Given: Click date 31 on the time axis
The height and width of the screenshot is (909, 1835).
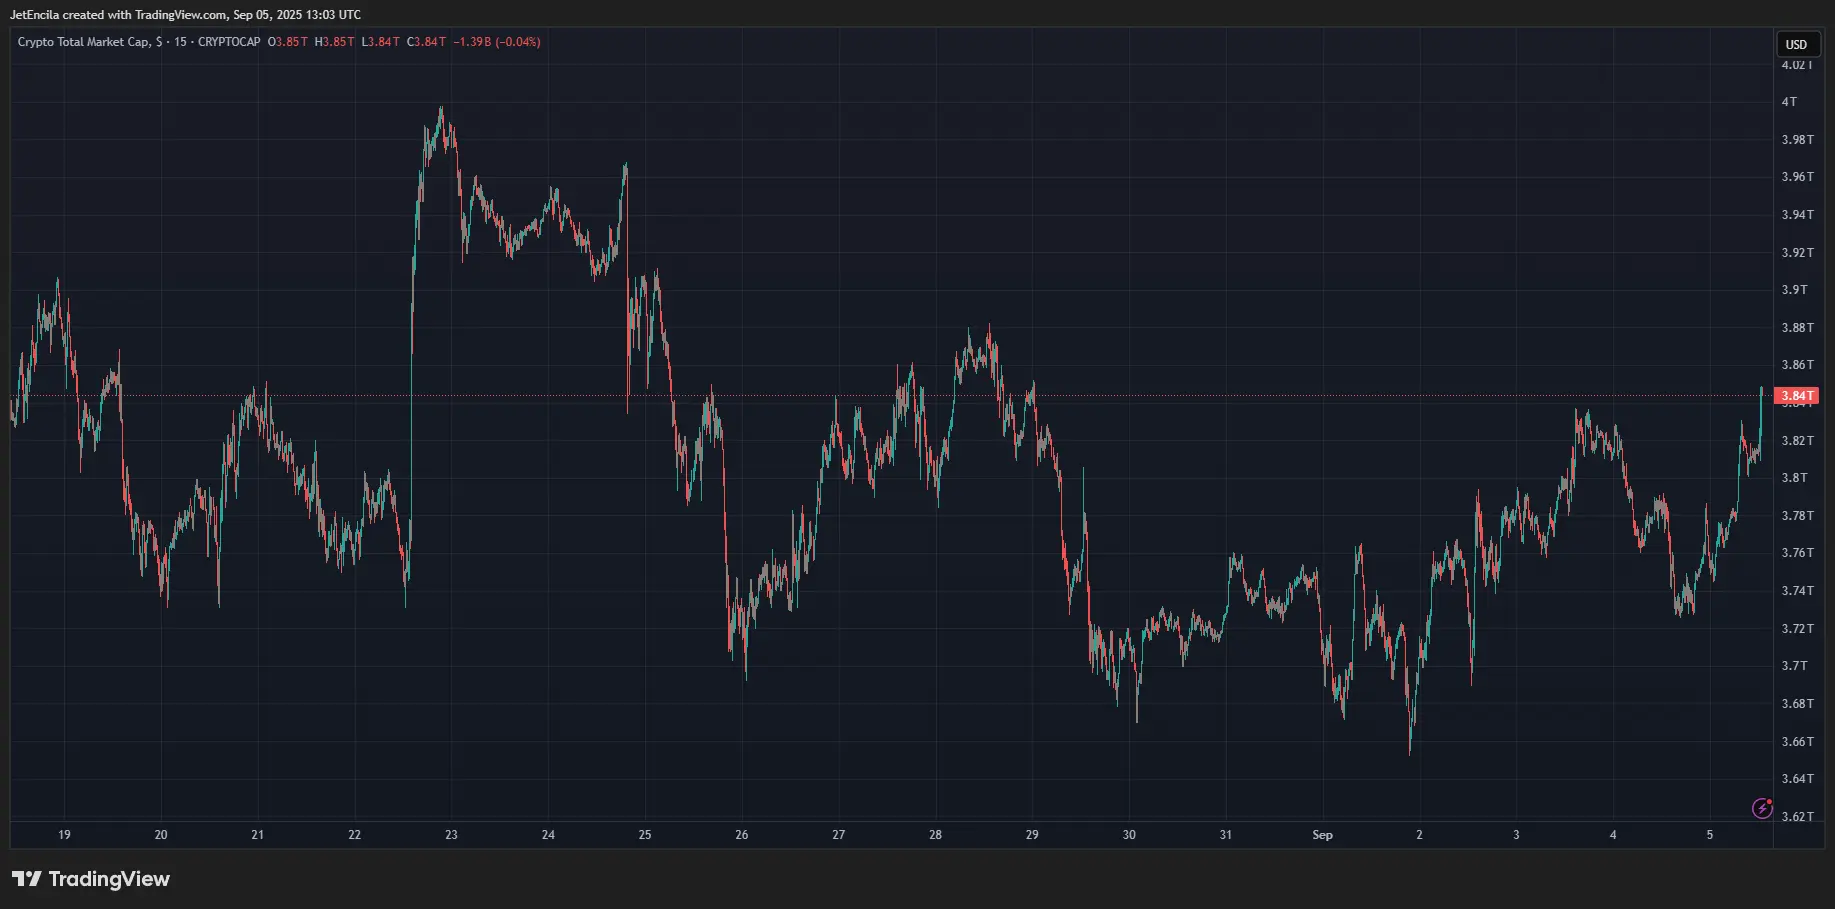Looking at the screenshot, I should click(1226, 835).
